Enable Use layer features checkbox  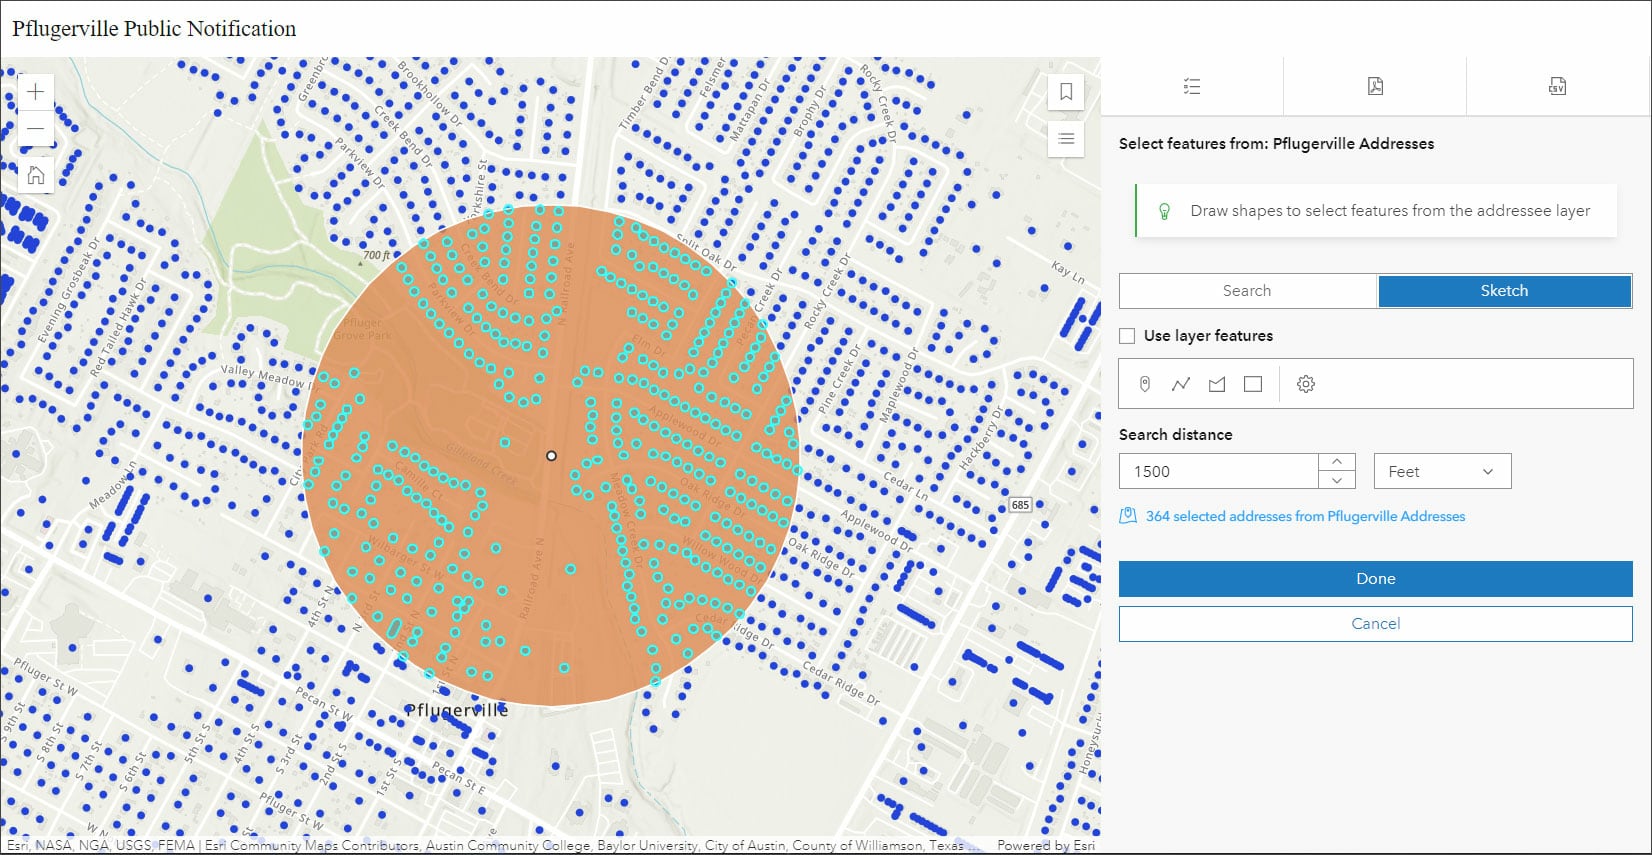click(1127, 336)
